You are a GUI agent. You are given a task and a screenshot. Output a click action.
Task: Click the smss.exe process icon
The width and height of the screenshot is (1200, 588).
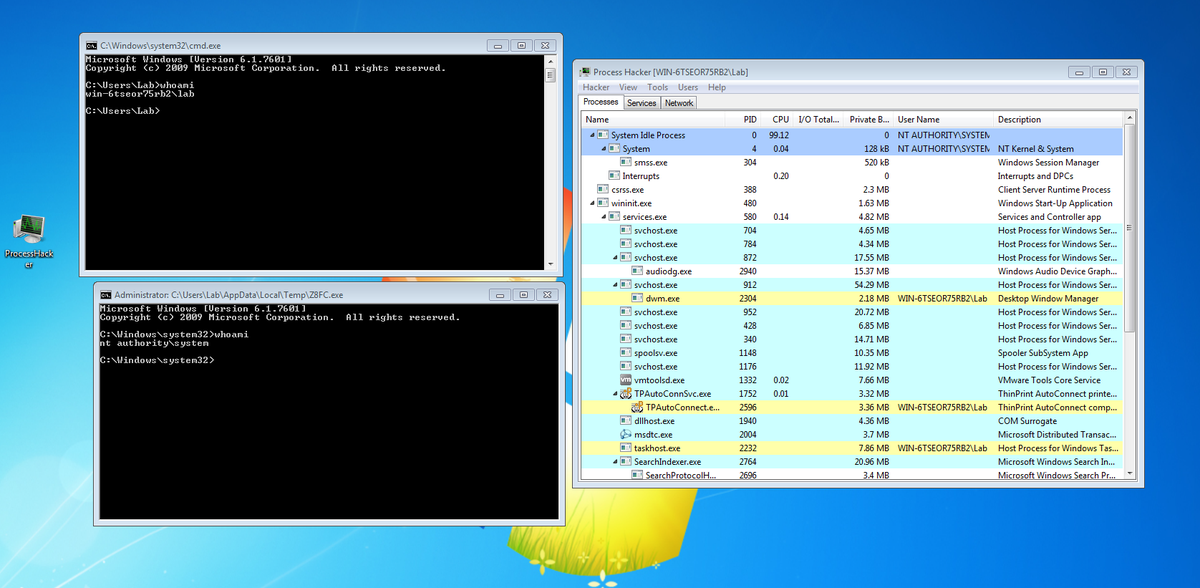[x=626, y=162]
